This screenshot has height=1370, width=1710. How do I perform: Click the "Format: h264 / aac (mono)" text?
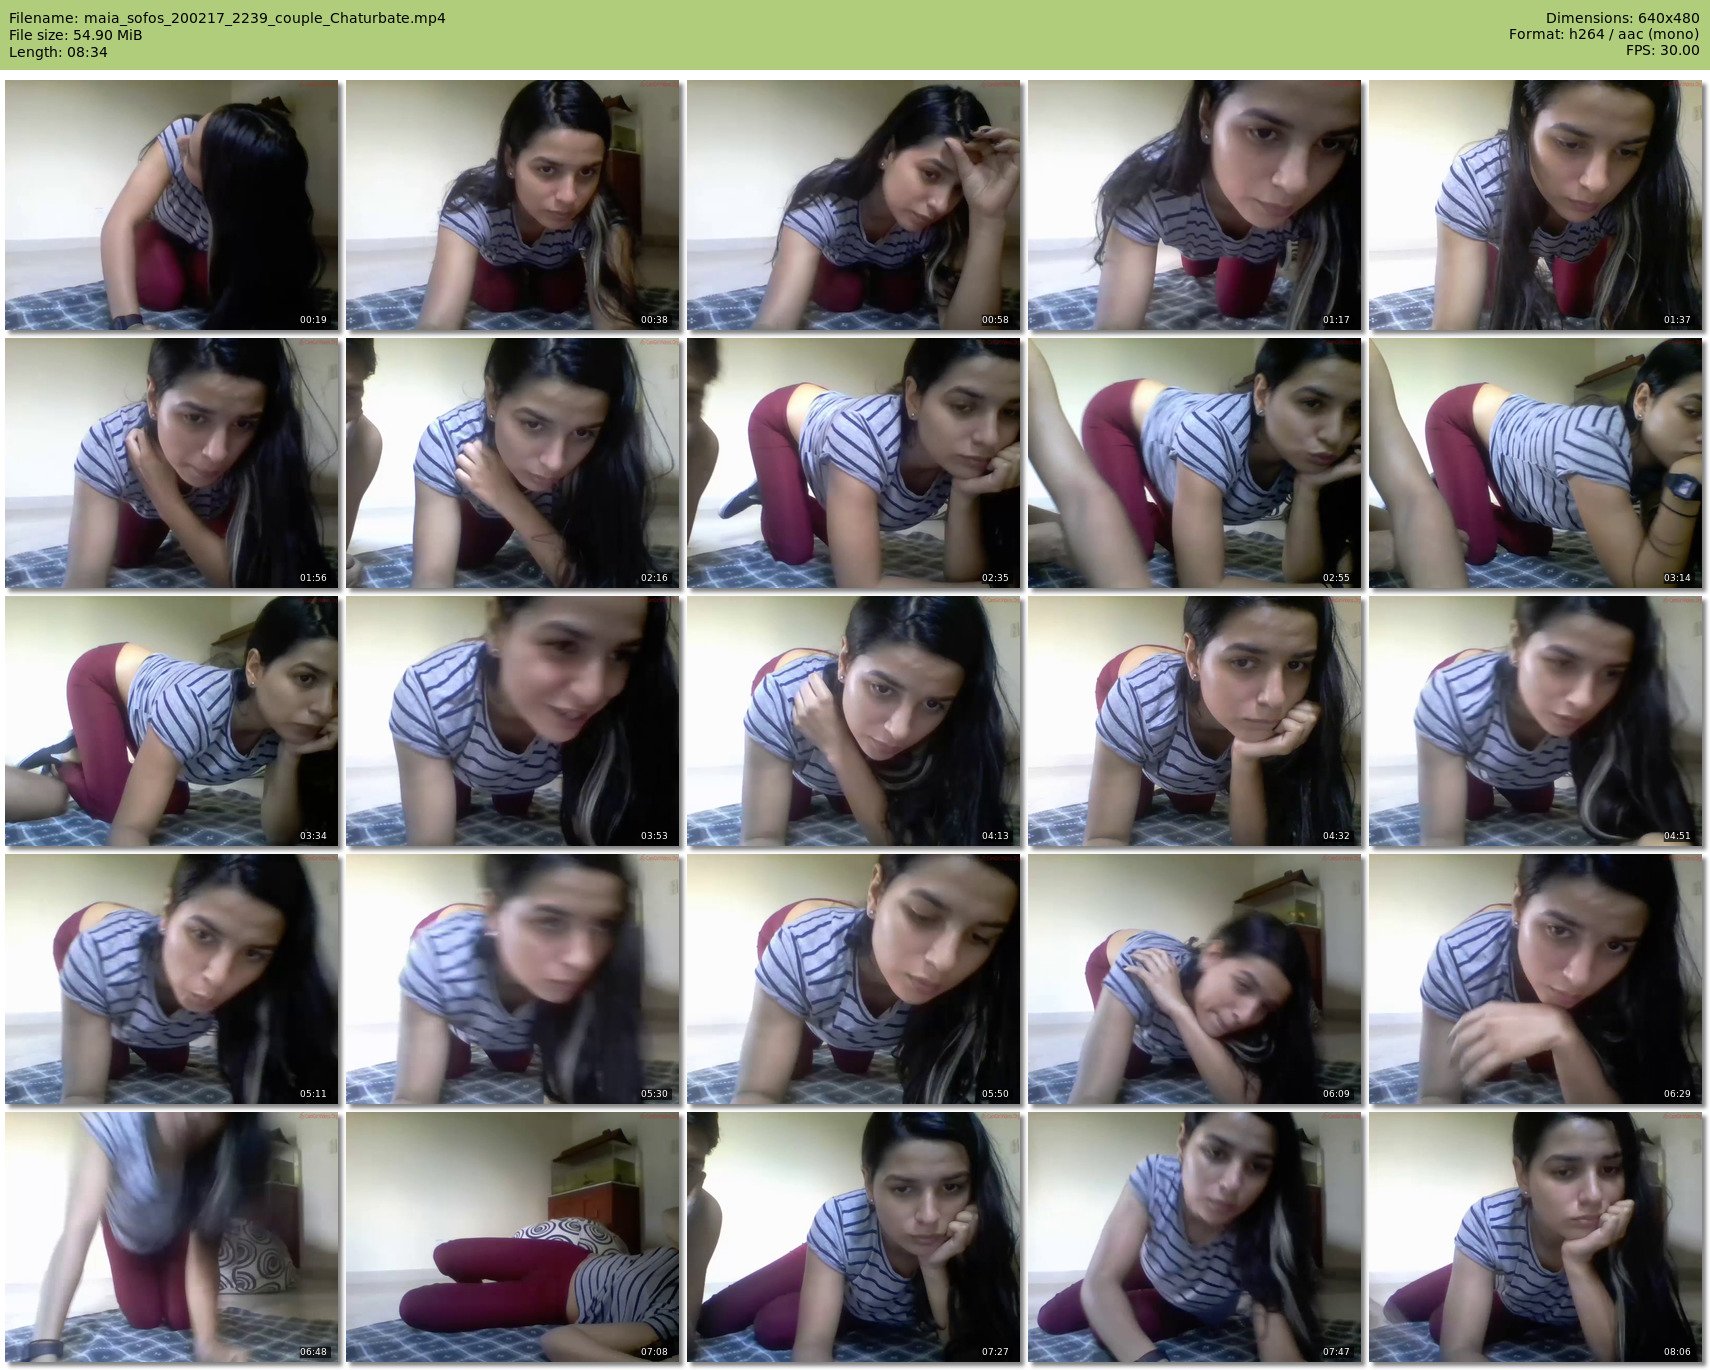pos(1604,35)
